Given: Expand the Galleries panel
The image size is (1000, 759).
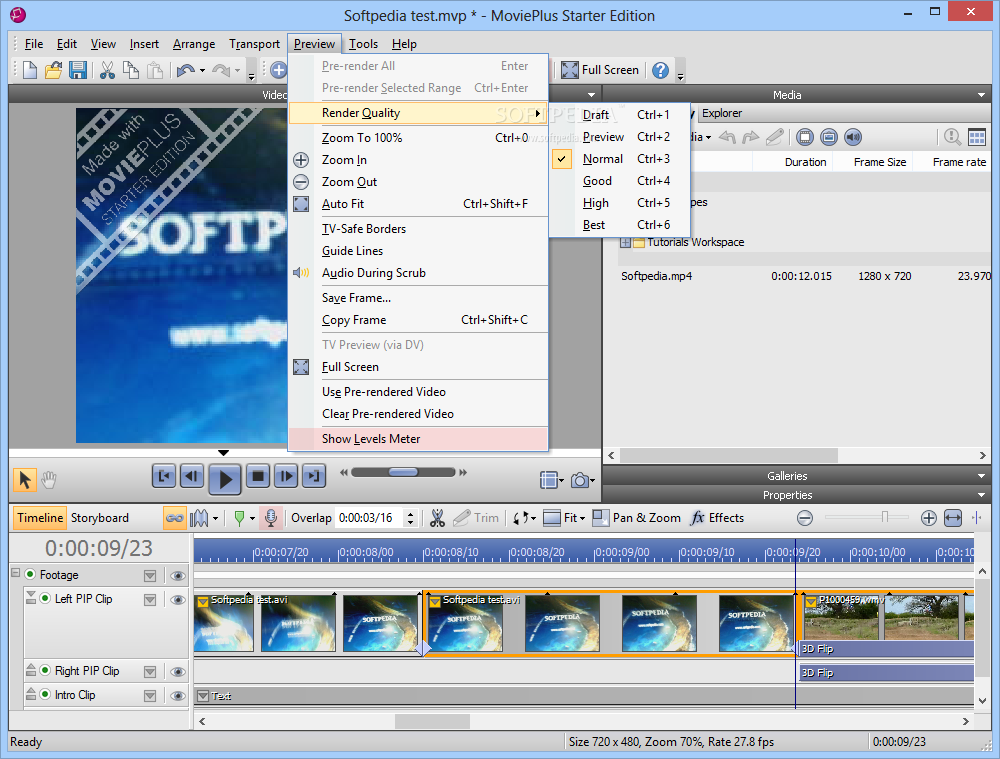Looking at the screenshot, I should [x=981, y=476].
